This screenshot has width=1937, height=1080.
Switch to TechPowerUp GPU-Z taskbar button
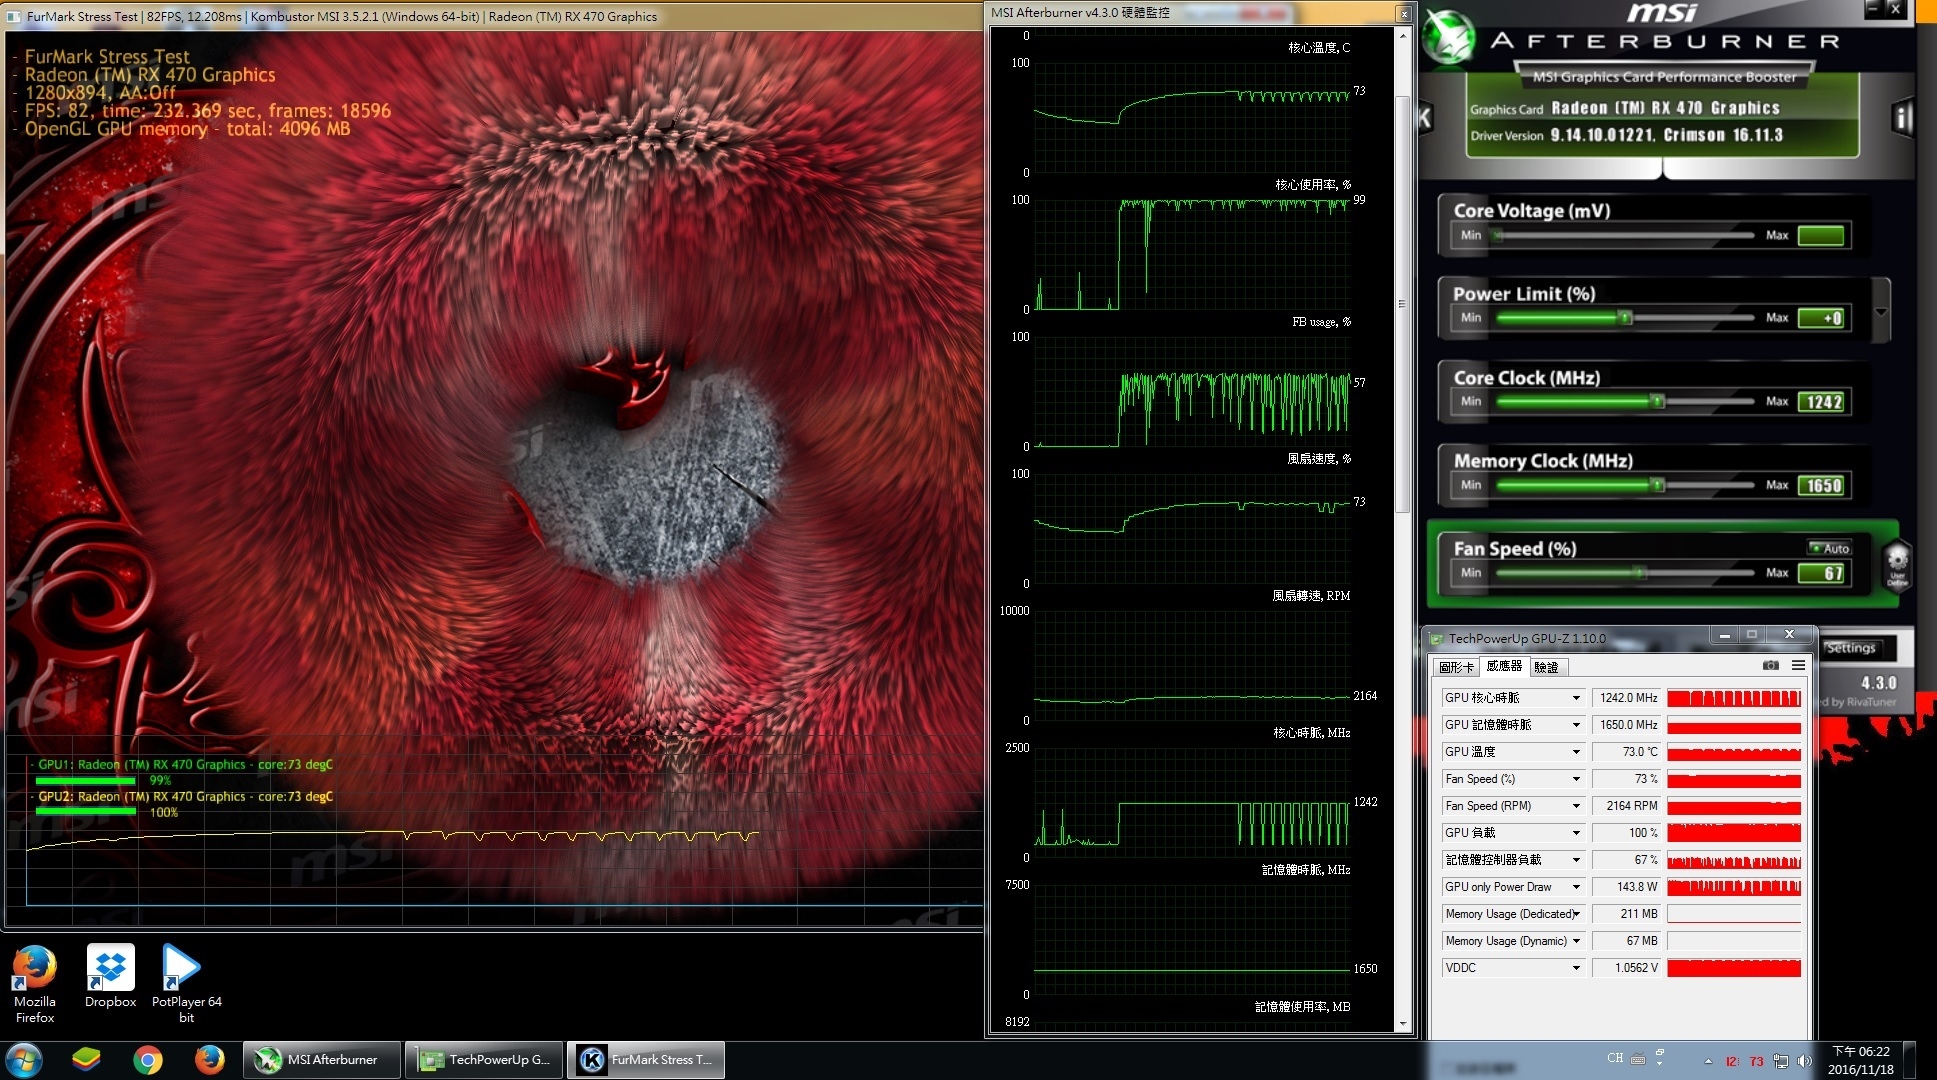click(x=485, y=1060)
